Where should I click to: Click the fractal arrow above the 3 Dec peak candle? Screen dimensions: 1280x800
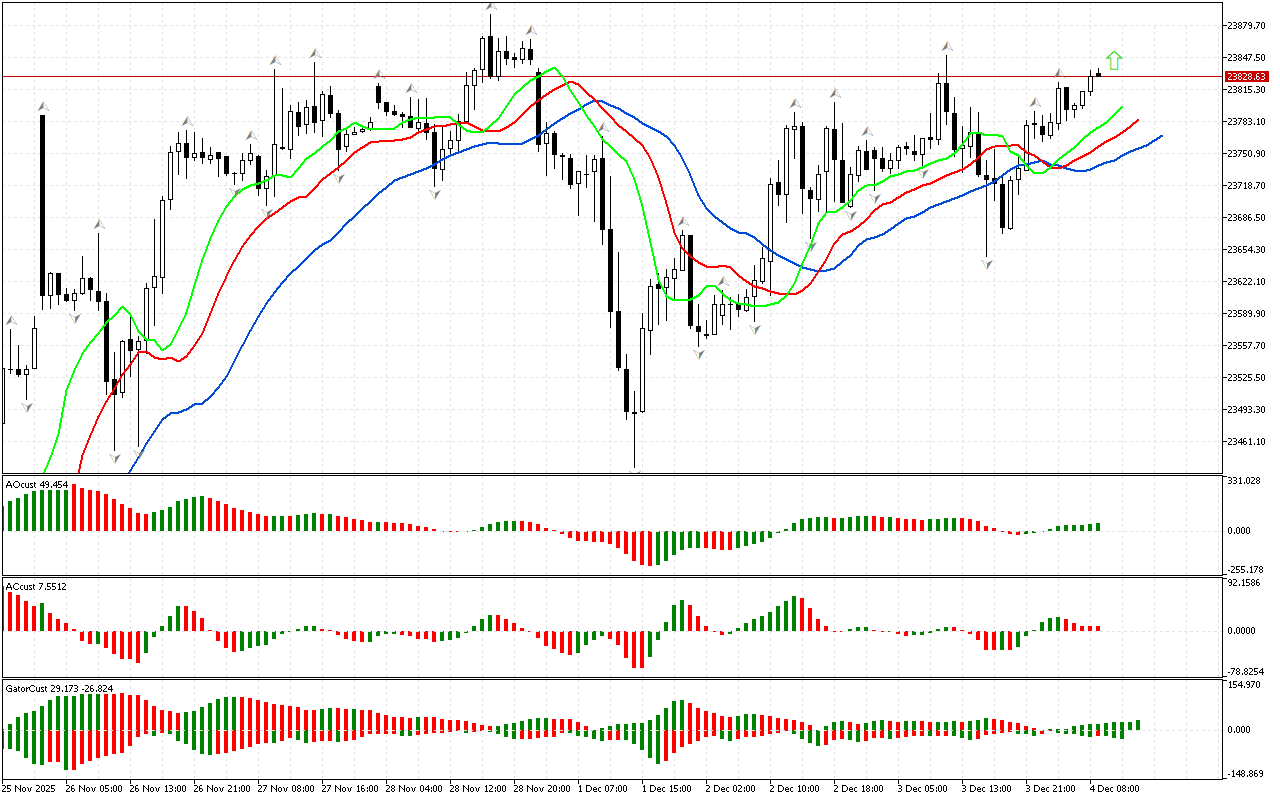click(x=945, y=46)
